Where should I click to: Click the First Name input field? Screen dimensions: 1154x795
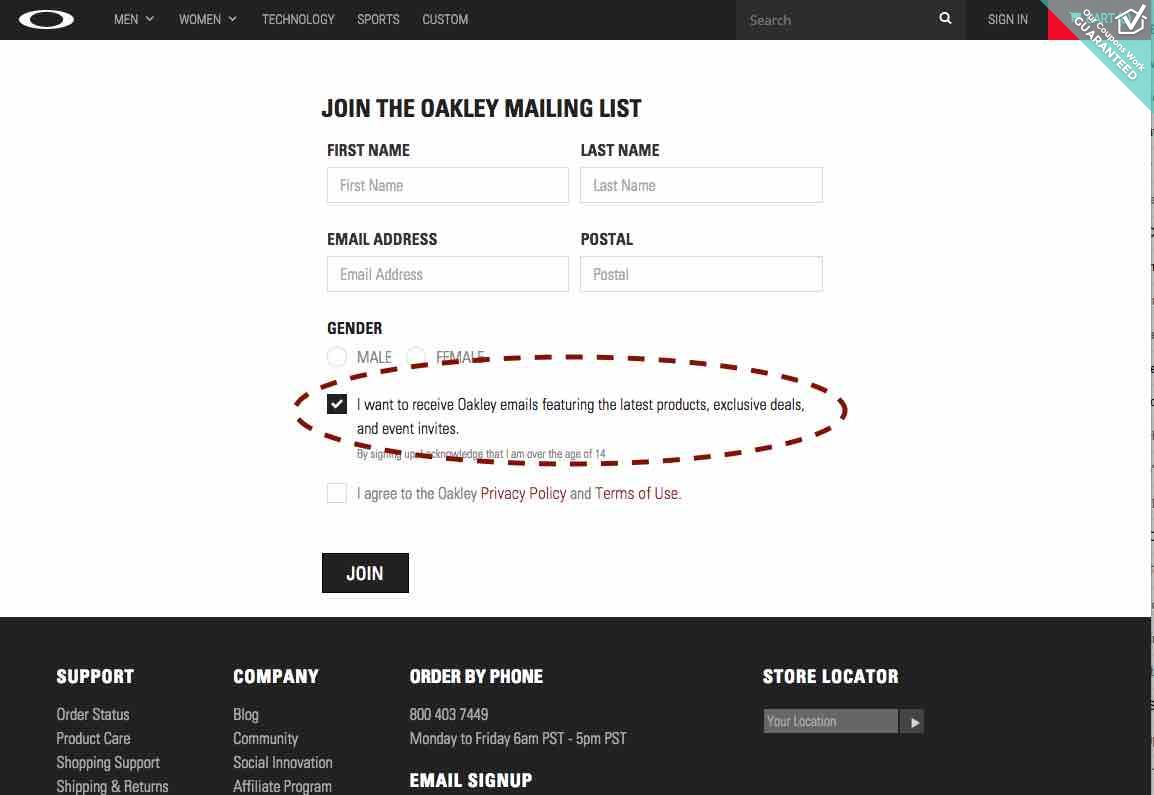pos(447,186)
